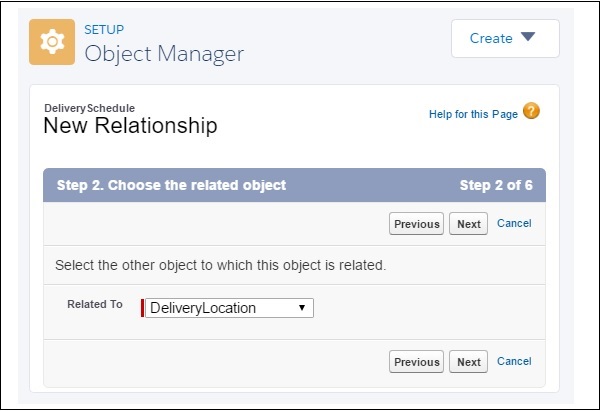
Task: Click the triangle arrow on the Create button
Action: tap(528, 38)
